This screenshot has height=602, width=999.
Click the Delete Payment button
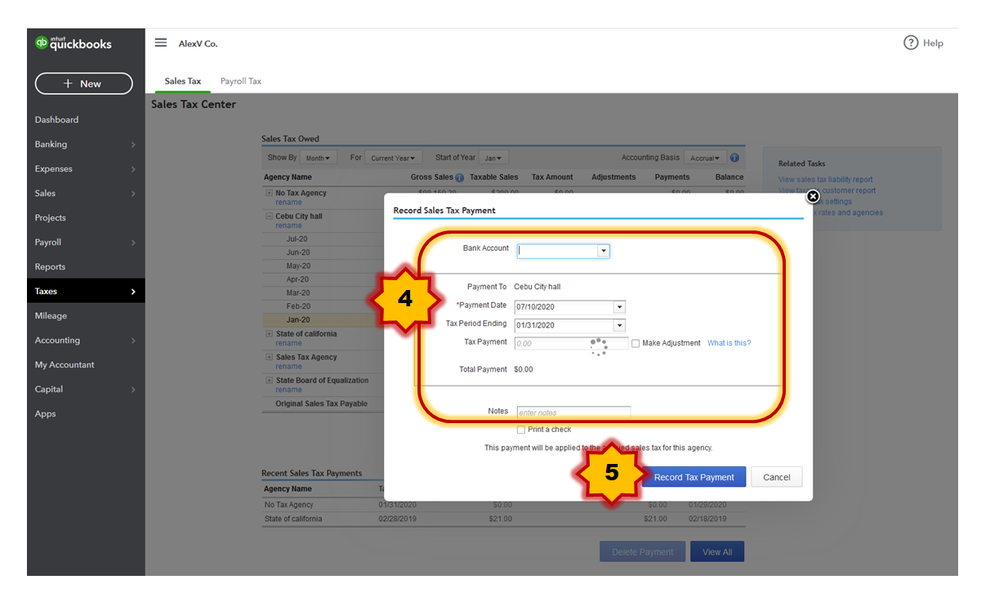coord(642,552)
